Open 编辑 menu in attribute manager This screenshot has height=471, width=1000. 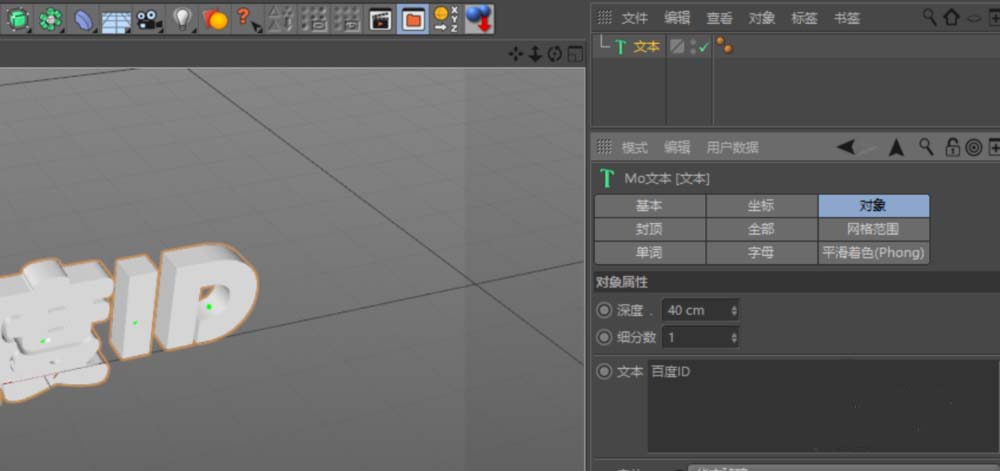point(677,148)
